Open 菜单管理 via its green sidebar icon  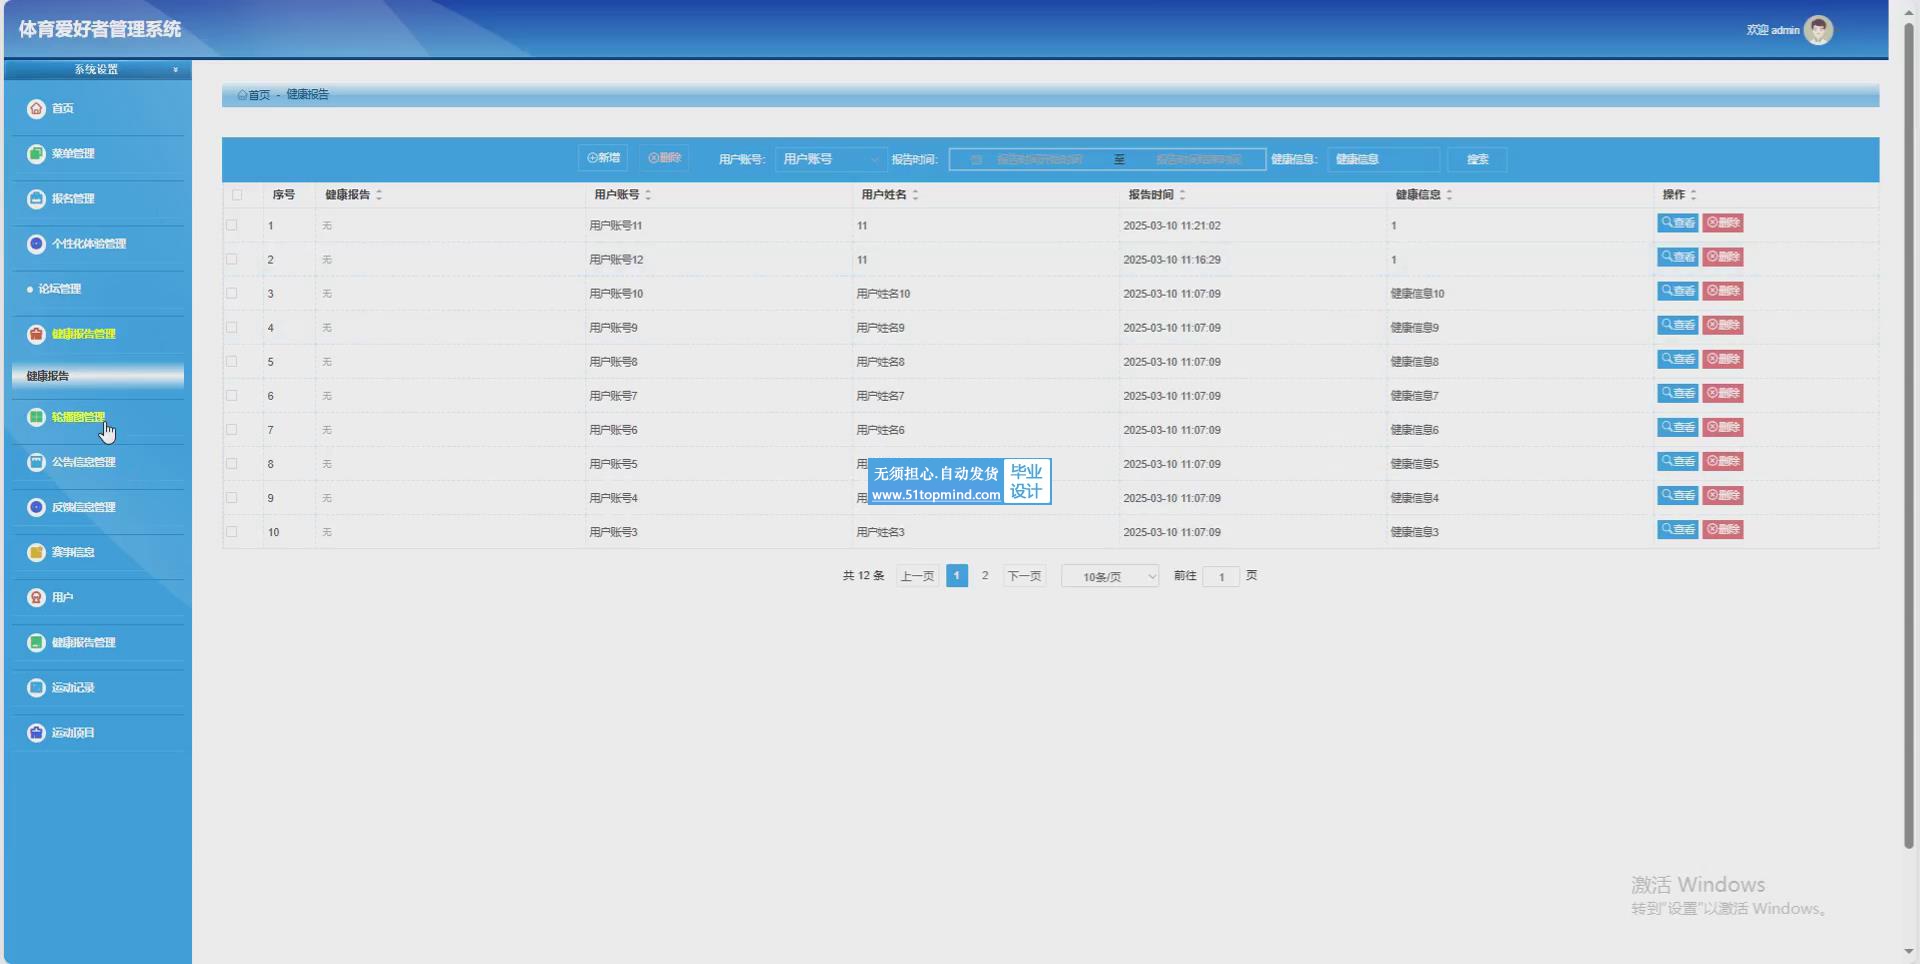(36, 153)
